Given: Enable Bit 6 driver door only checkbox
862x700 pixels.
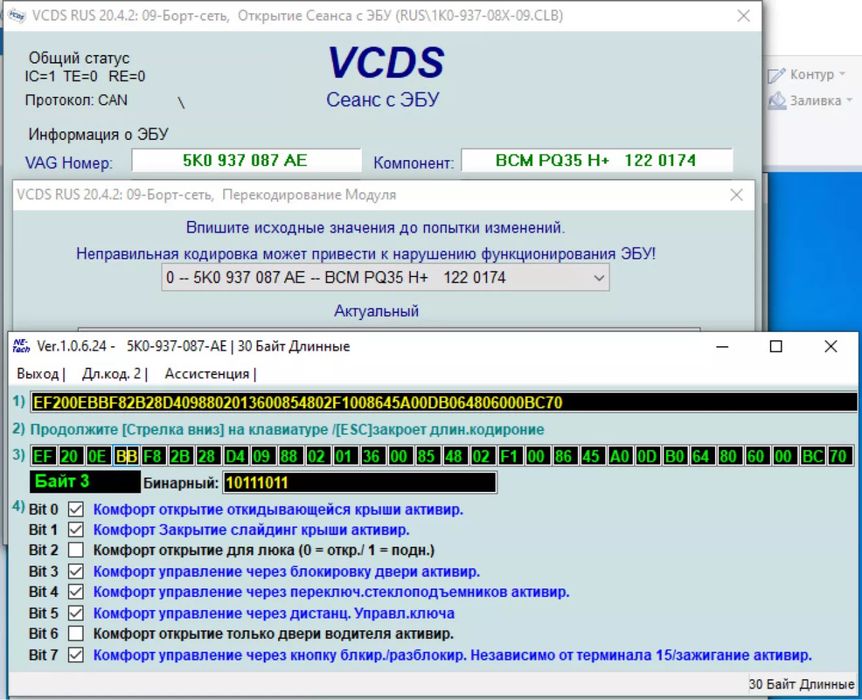Looking at the screenshot, I should pos(76,634).
